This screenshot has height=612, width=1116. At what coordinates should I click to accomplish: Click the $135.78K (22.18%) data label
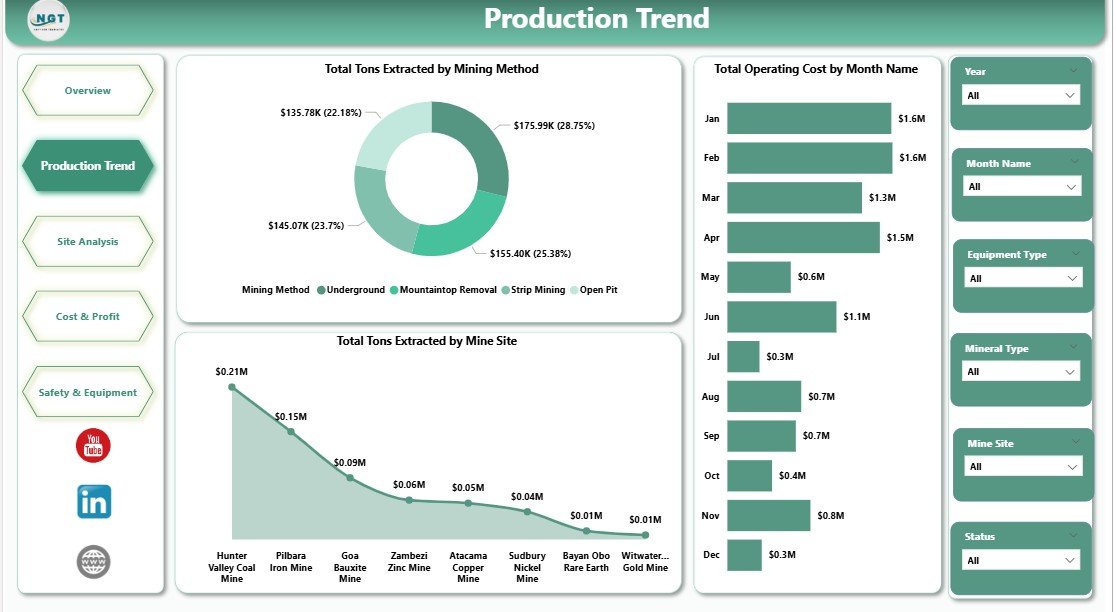[x=321, y=112]
